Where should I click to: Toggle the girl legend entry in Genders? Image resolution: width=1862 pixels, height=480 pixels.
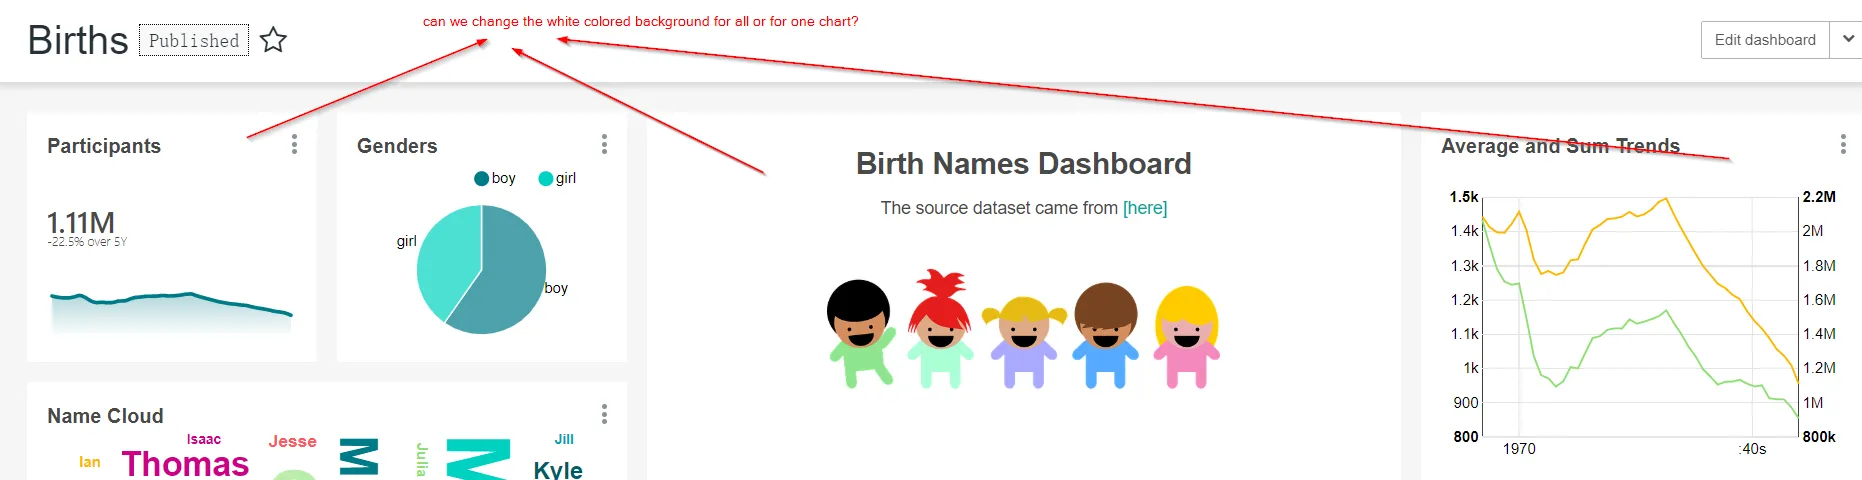pyautogui.click(x=557, y=178)
